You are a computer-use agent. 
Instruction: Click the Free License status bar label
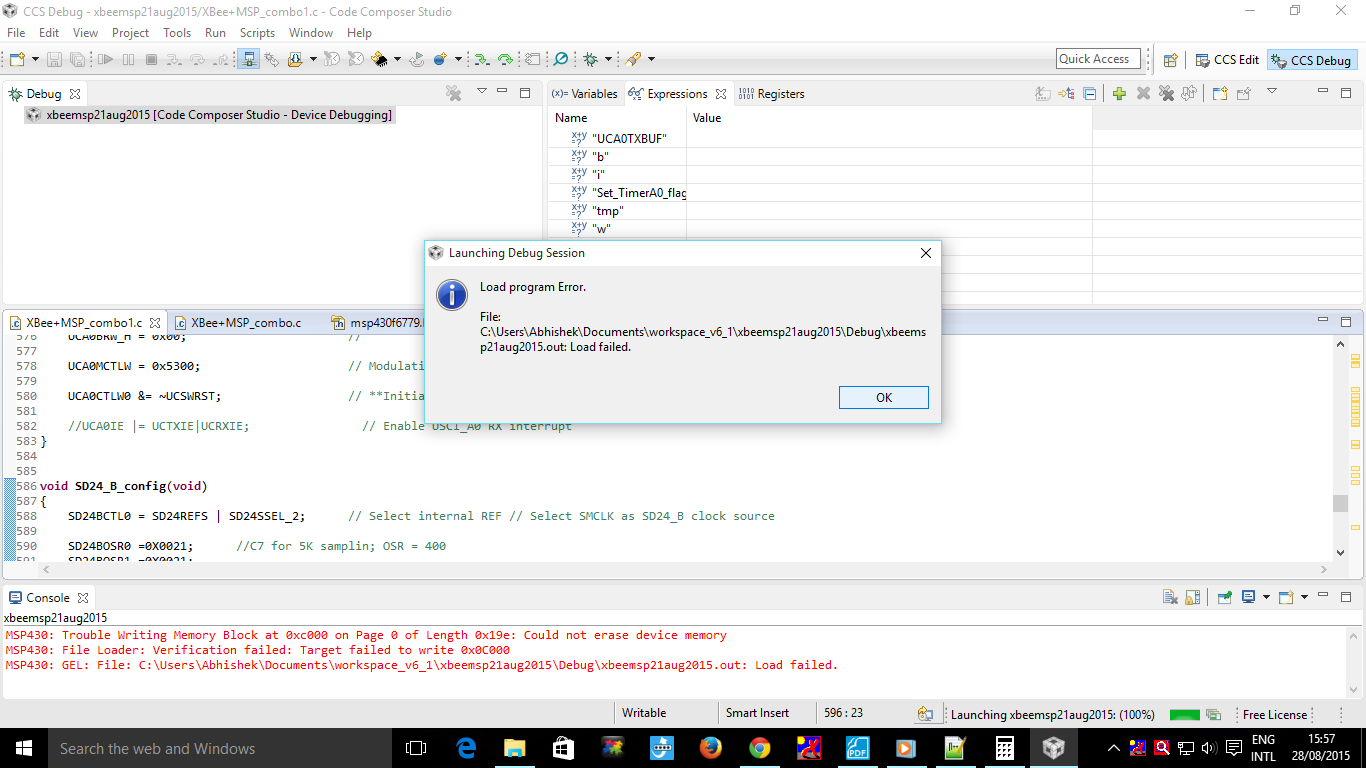(1274, 715)
